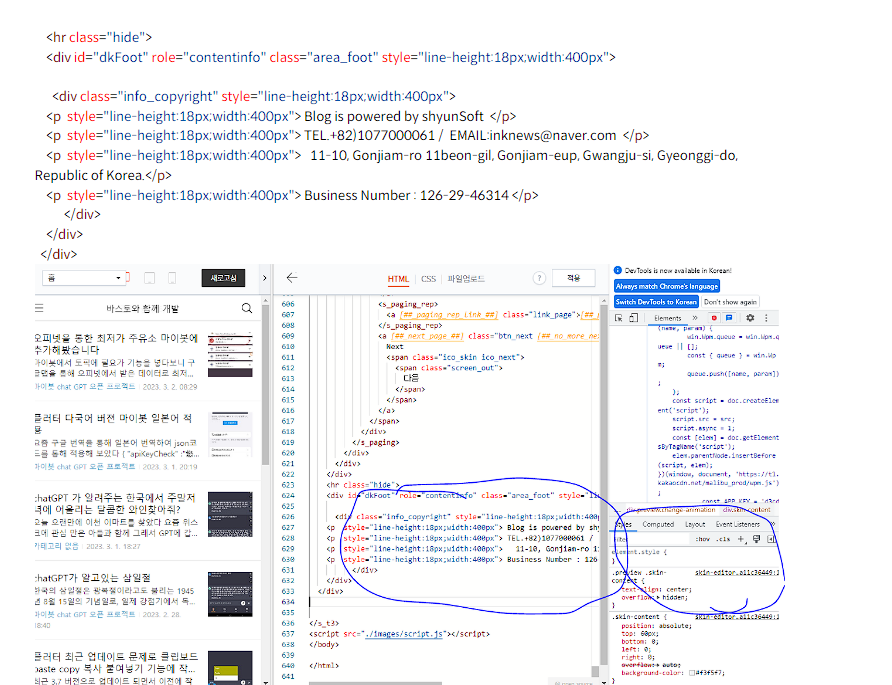Click line number 634 in code editor
Screen dimensions: 892x685
pos(288,601)
